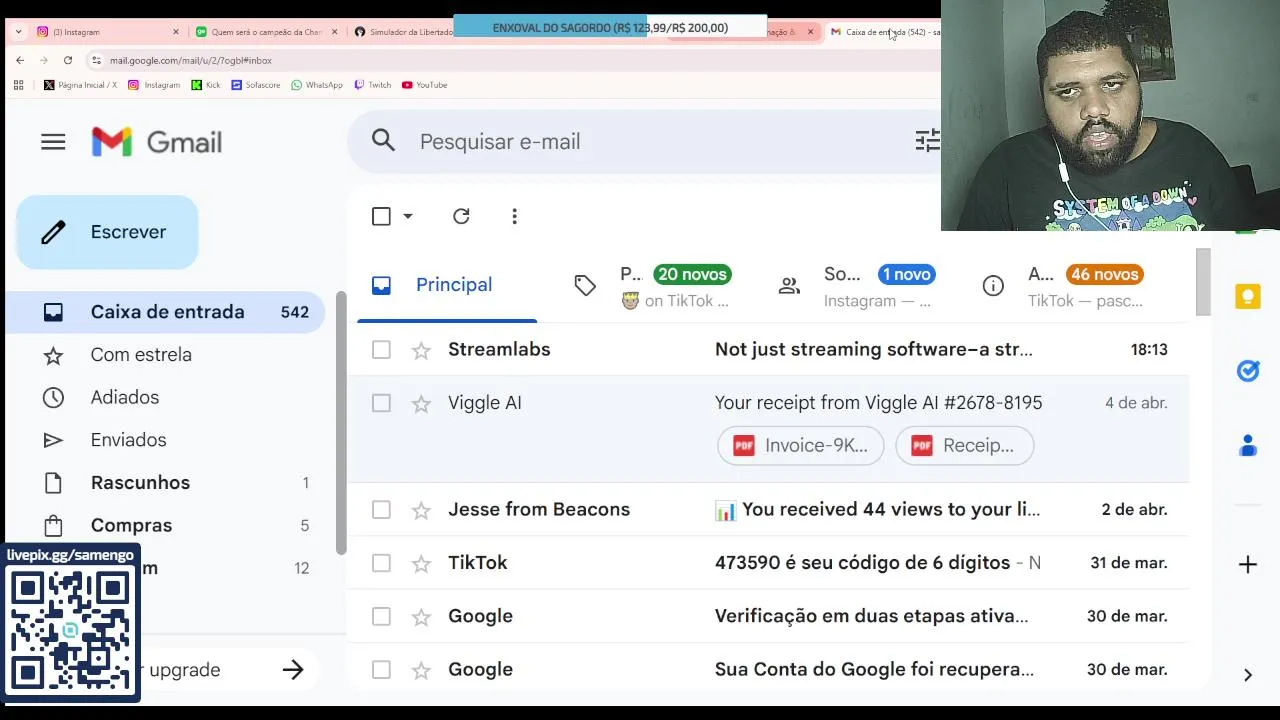Screen dimensions: 1280x720
Task: Open the browser tab list chevron
Action: pos(18,32)
